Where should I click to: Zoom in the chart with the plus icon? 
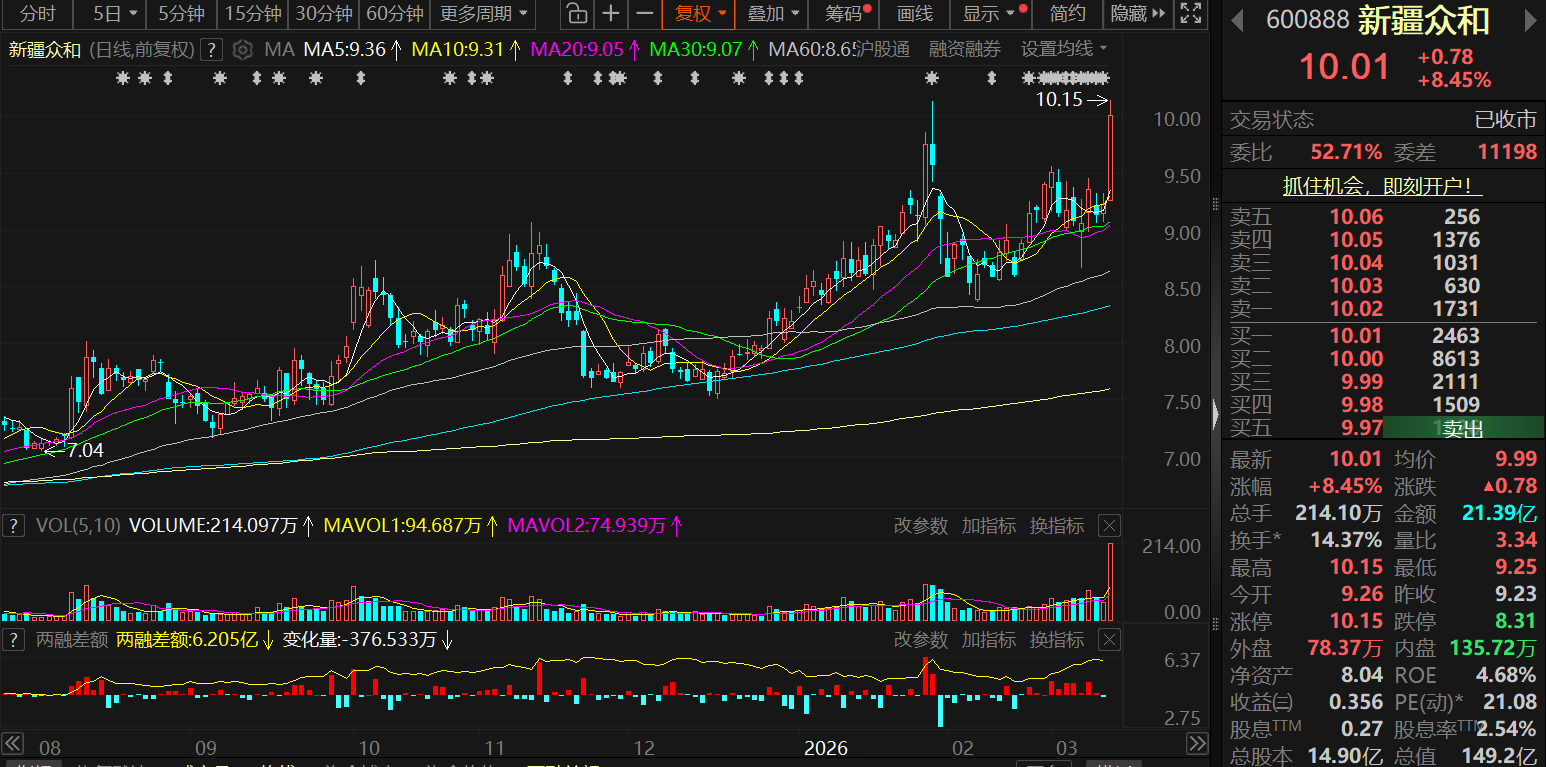pyautogui.click(x=610, y=14)
